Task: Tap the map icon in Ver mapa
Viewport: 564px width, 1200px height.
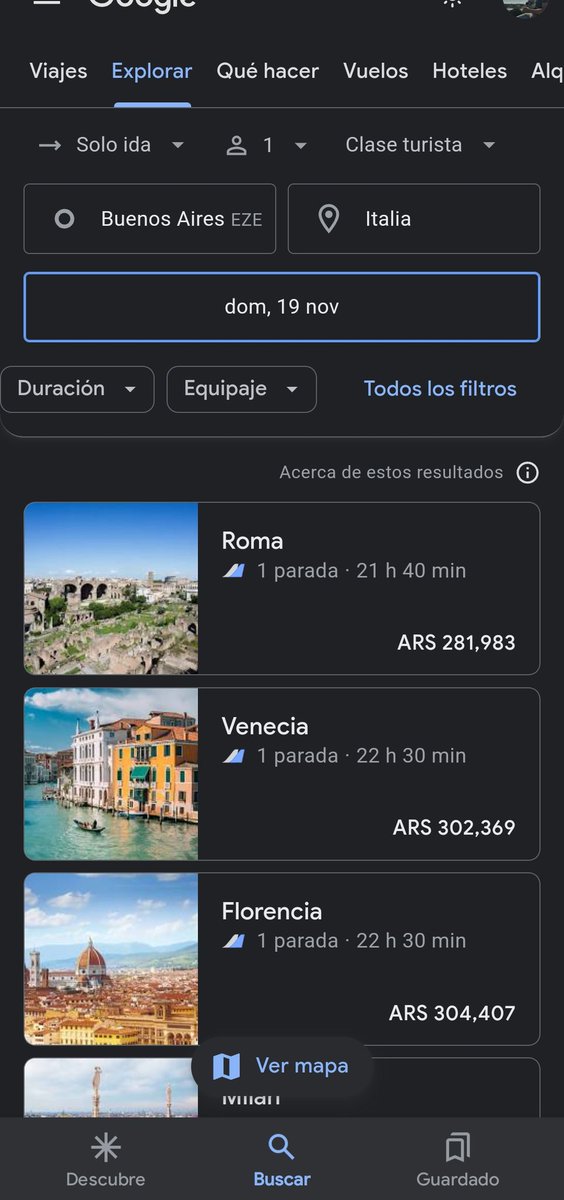Action: [x=227, y=1066]
